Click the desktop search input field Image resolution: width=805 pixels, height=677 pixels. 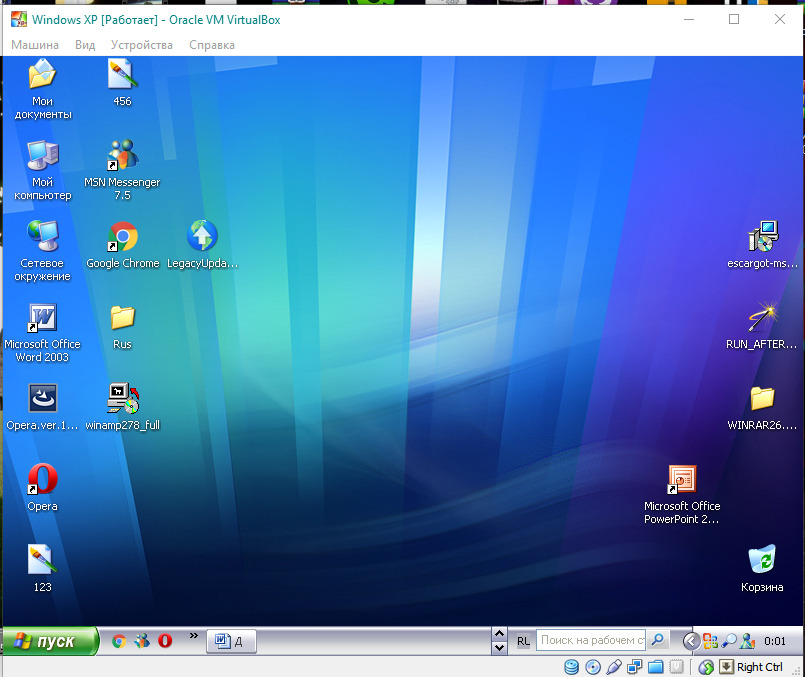pos(591,640)
